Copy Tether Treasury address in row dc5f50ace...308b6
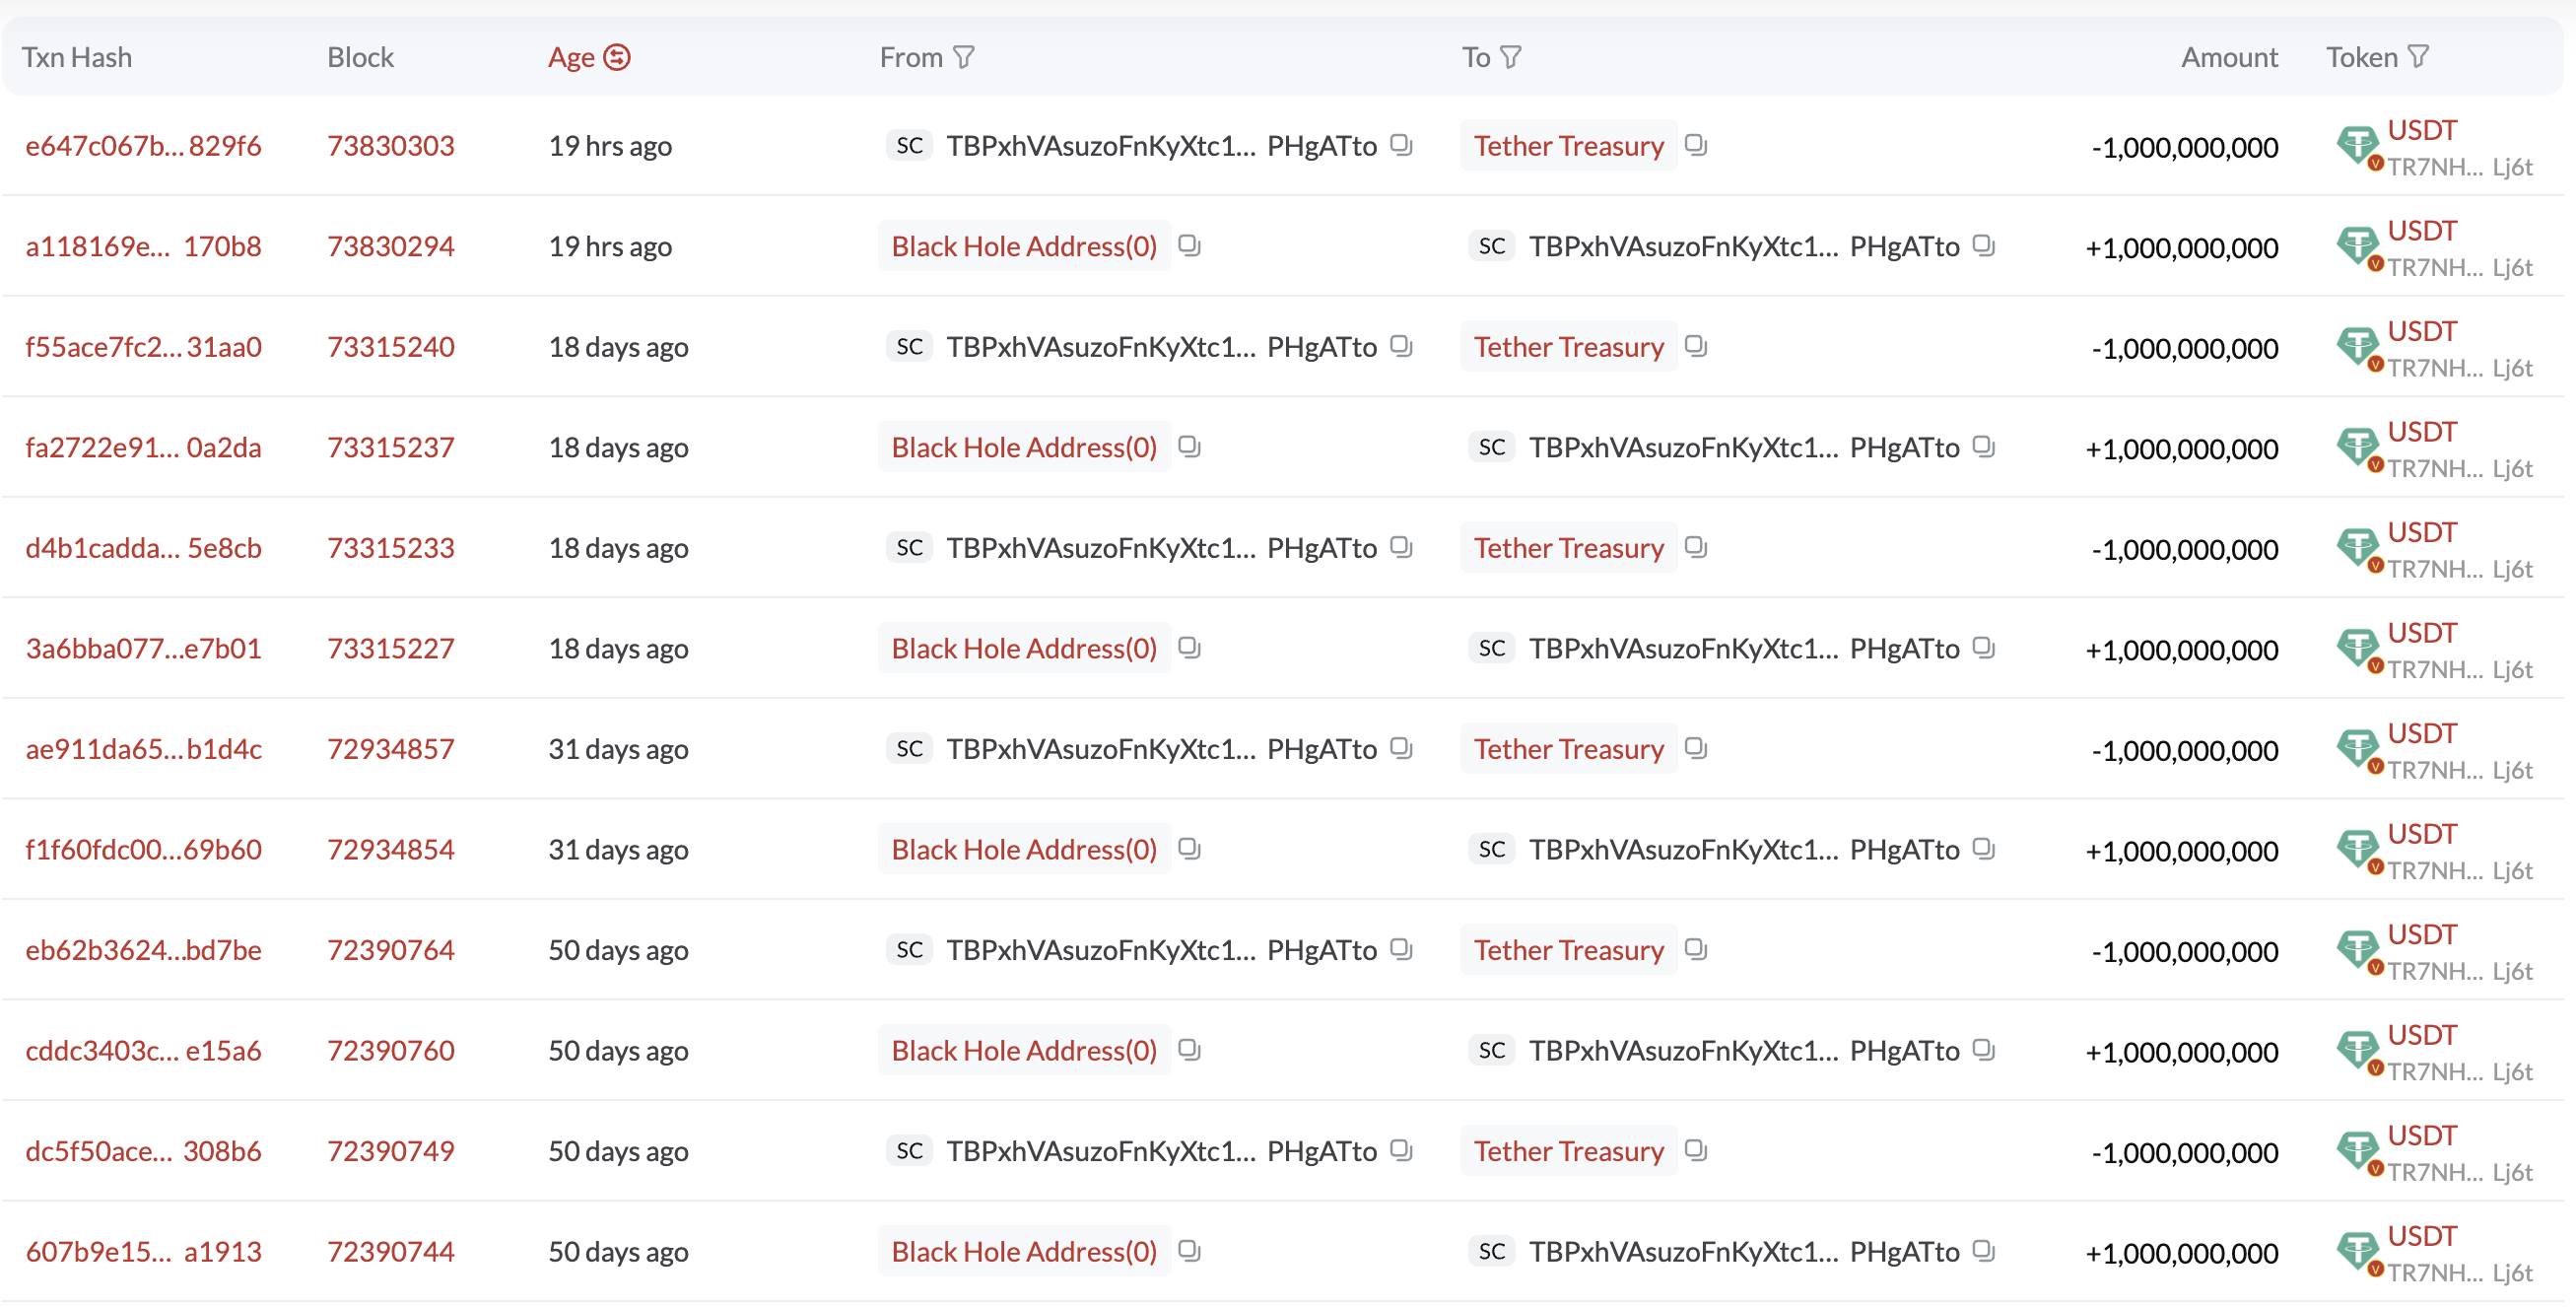The height and width of the screenshot is (1307, 2576). click(1696, 1150)
